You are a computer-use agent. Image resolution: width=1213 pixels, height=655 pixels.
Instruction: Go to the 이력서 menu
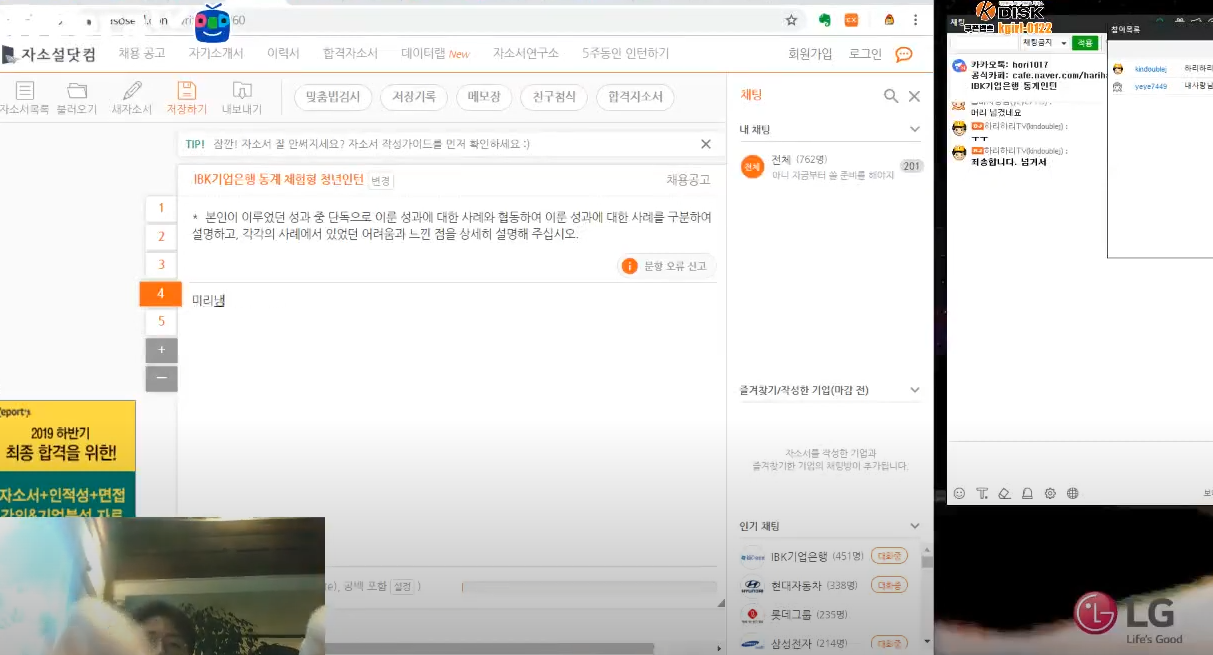283,54
